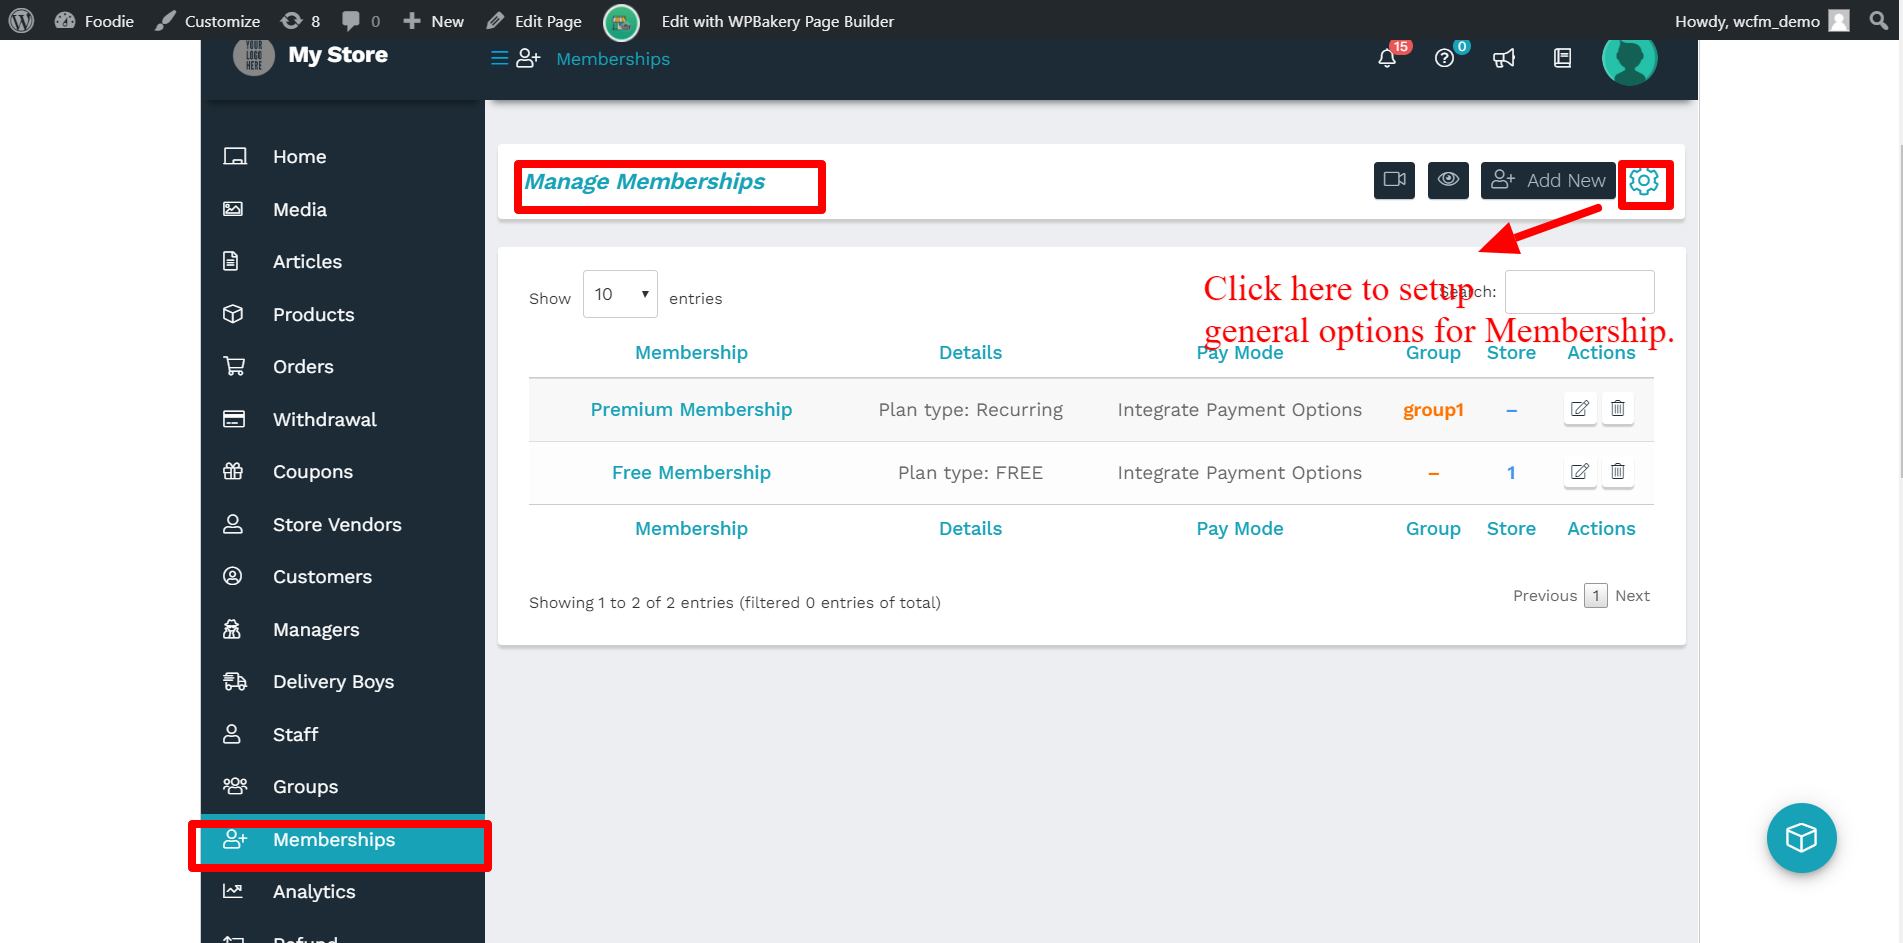1903x943 pixels.
Task: Toggle the sidebar hamburger menu
Action: 499,59
